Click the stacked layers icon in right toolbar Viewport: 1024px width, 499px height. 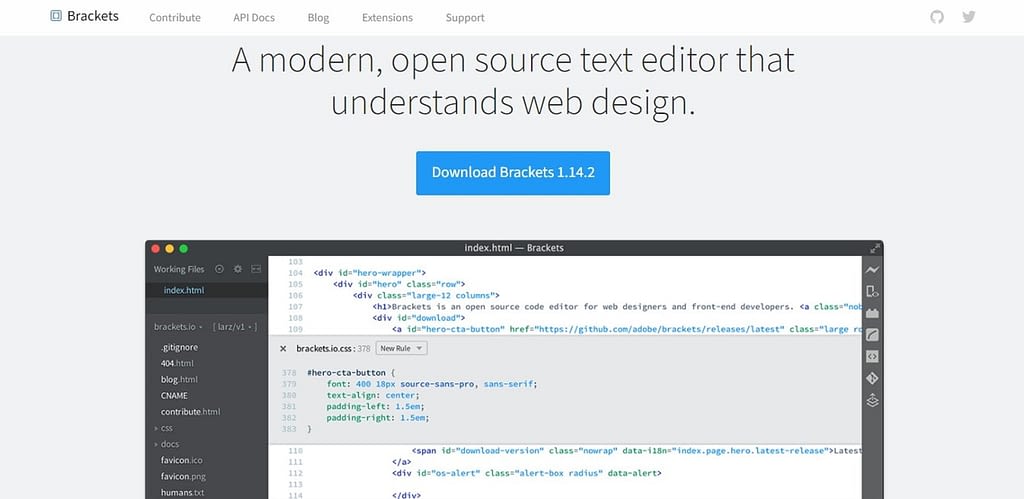click(872, 400)
